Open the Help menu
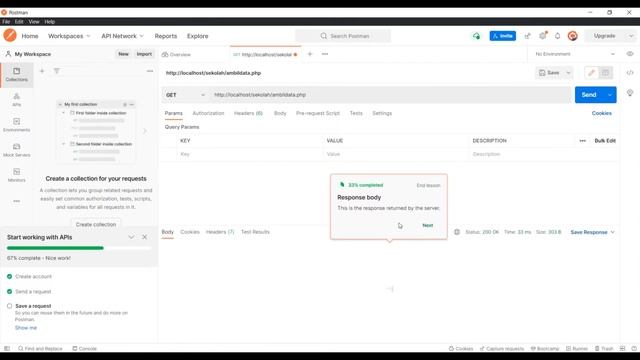640x360 pixels. click(x=50, y=22)
